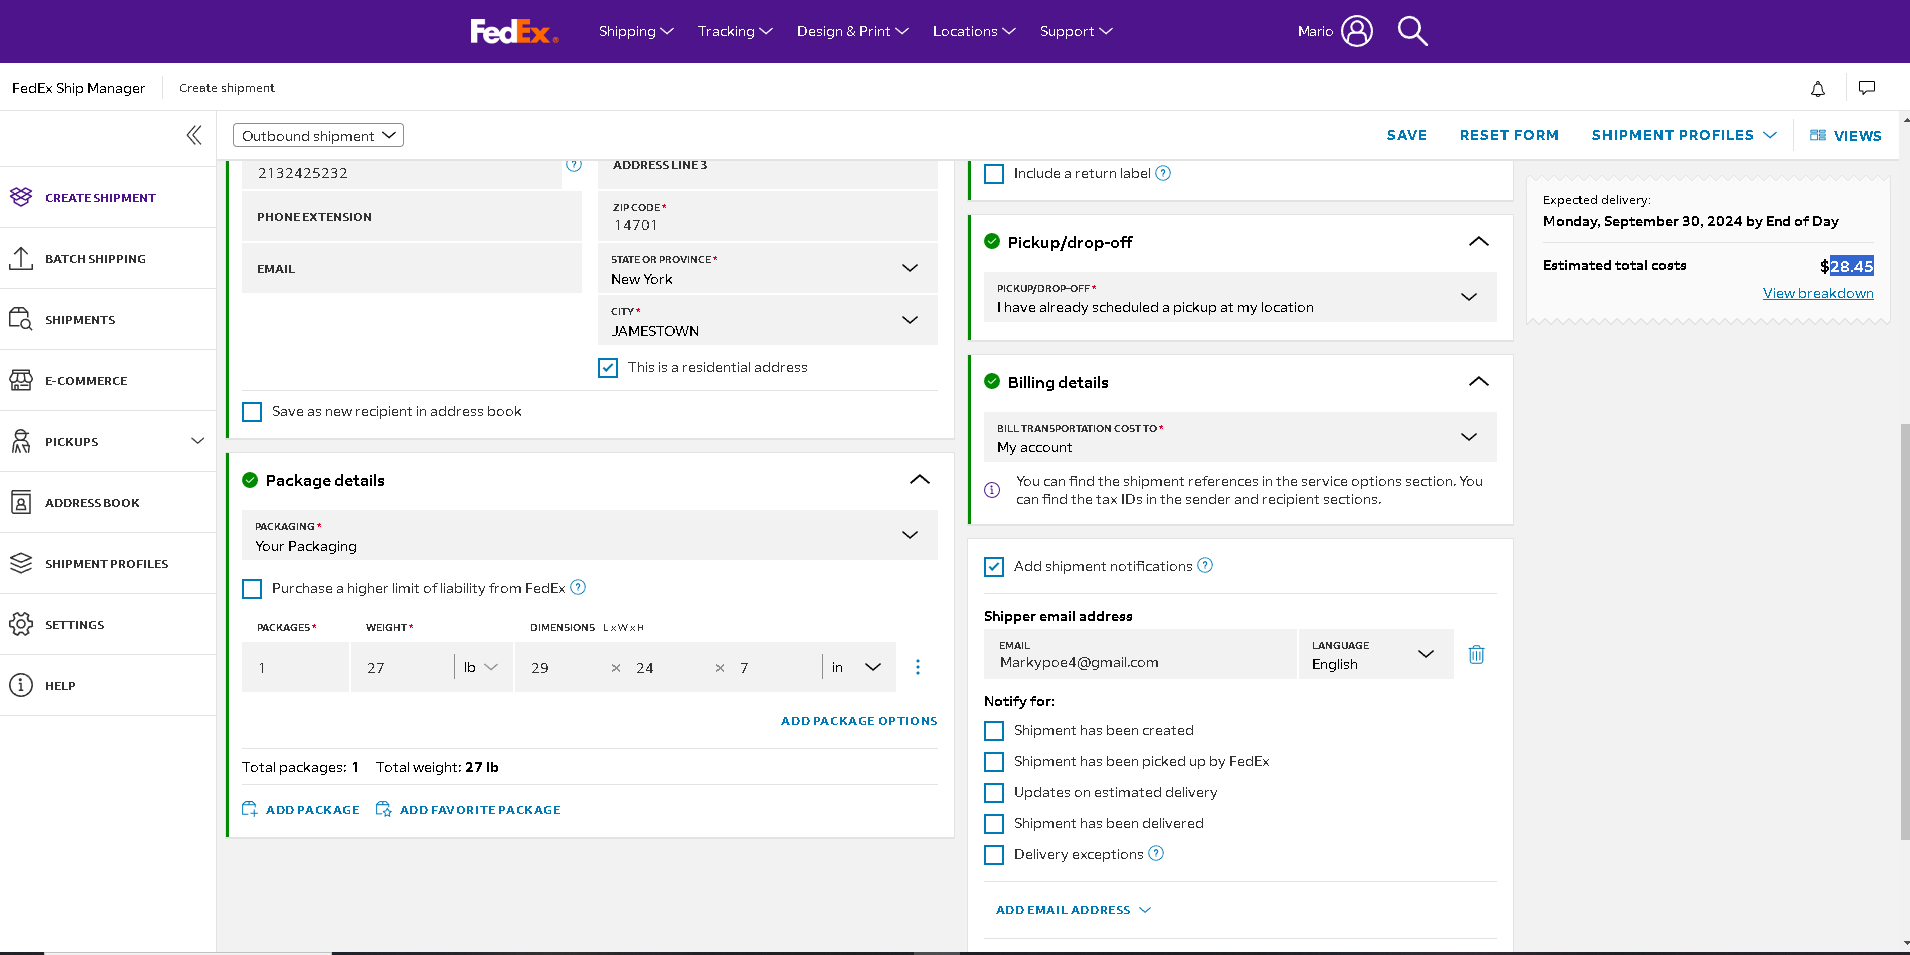Open the notification Language dropdown
1910x955 pixels.
(x=1376, y=654)
